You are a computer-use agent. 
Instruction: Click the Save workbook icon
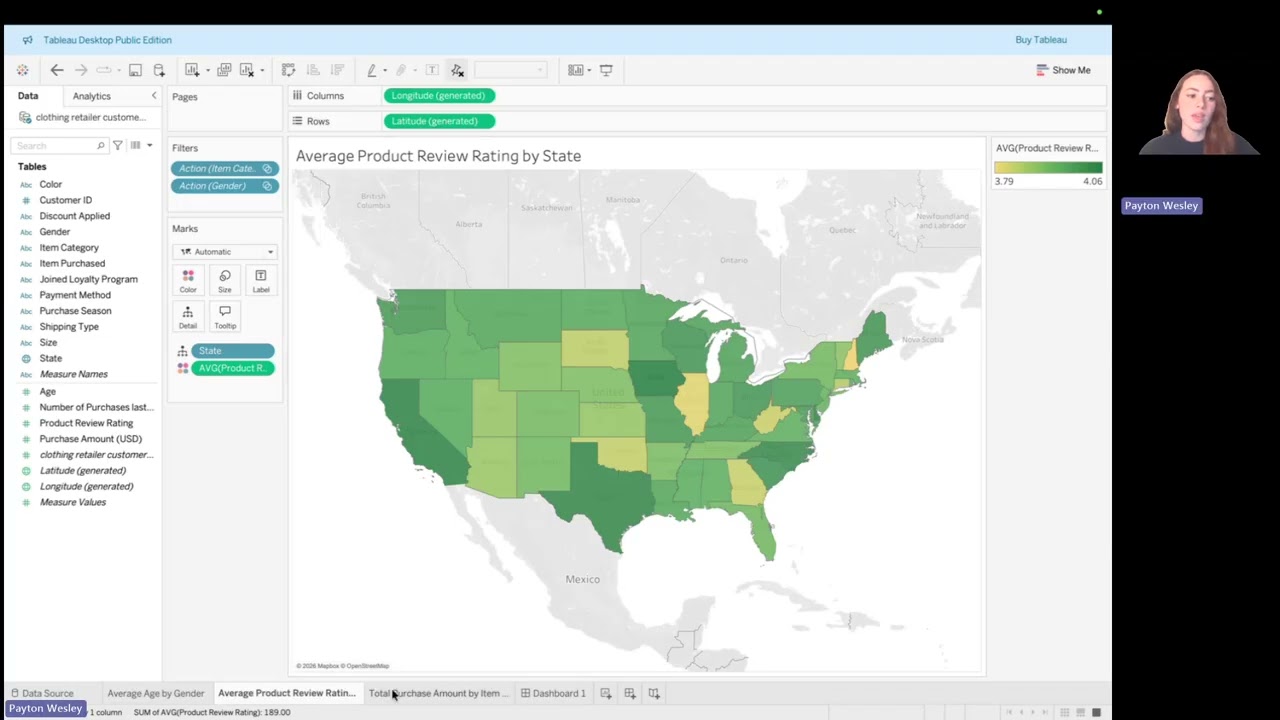(x=135, y=70)
